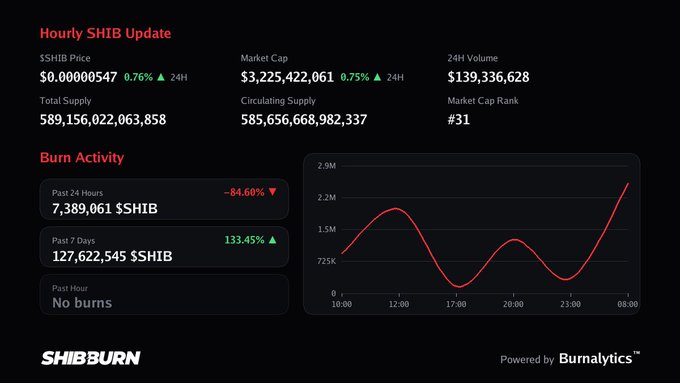Viewport: 680px width, 383px height.
Task: Click the green up arrow beside 0.76%
Action: pos(161,77)
